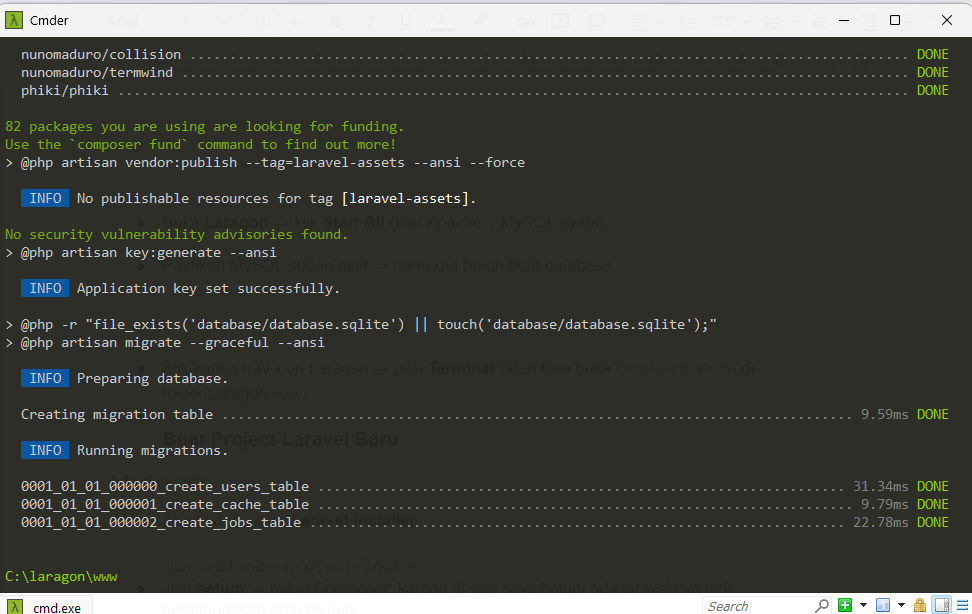
Task: Click the magnifier icon in search box
Action: pos(821,605)
